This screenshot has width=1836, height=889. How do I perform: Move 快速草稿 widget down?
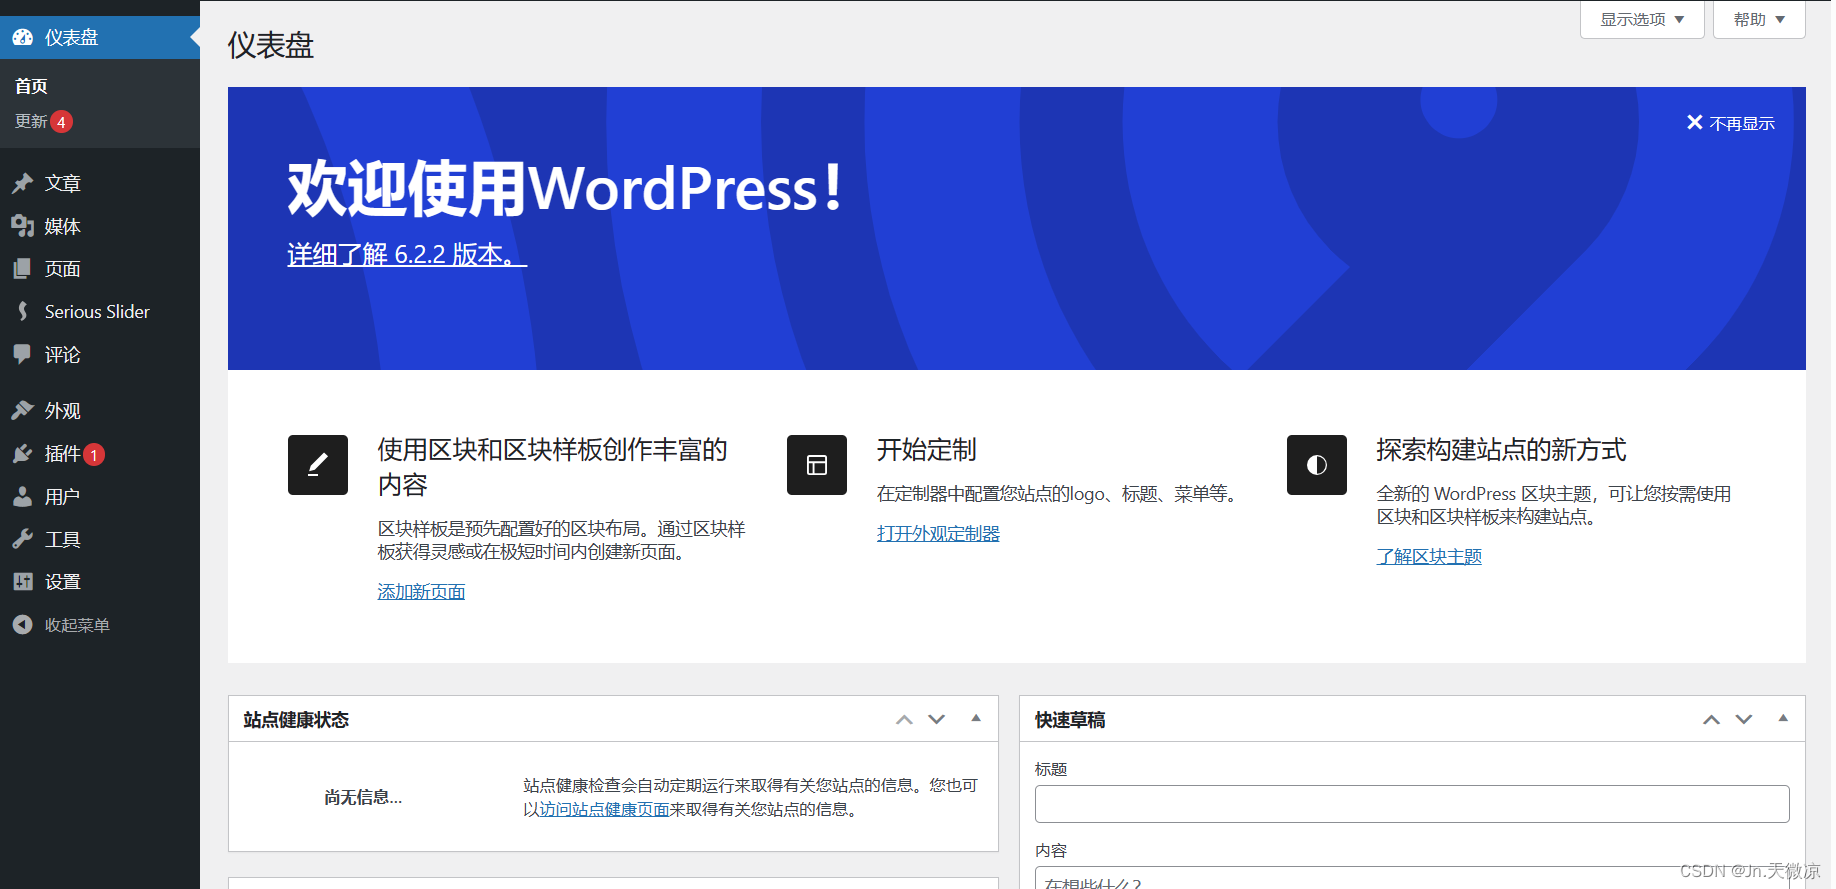coord(1744,719)
